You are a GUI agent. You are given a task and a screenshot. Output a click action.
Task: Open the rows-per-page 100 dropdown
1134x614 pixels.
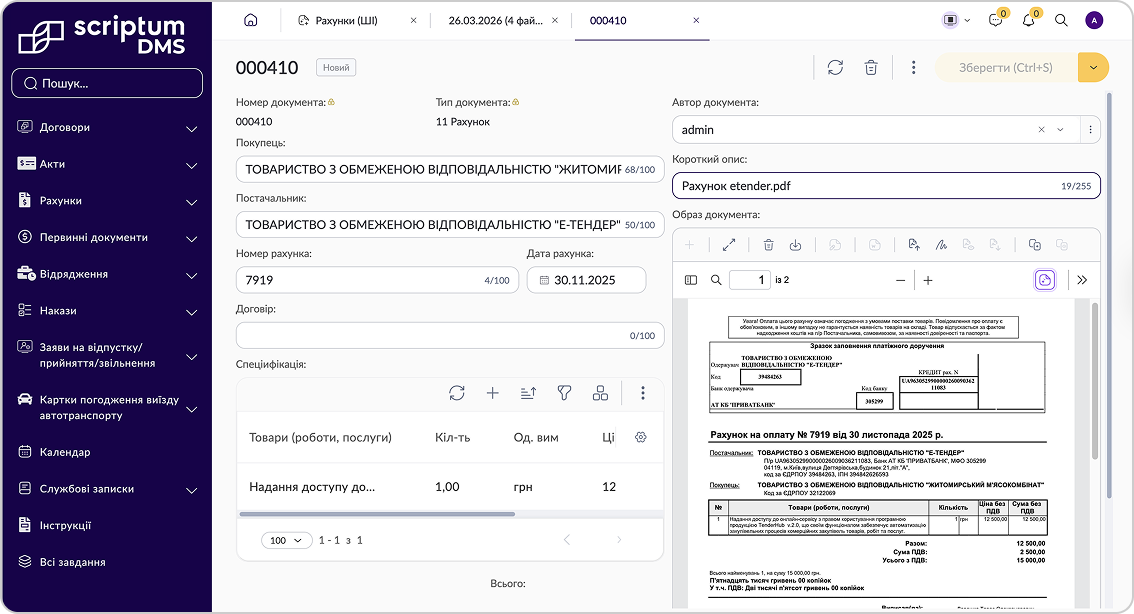(x=286, y=540)
